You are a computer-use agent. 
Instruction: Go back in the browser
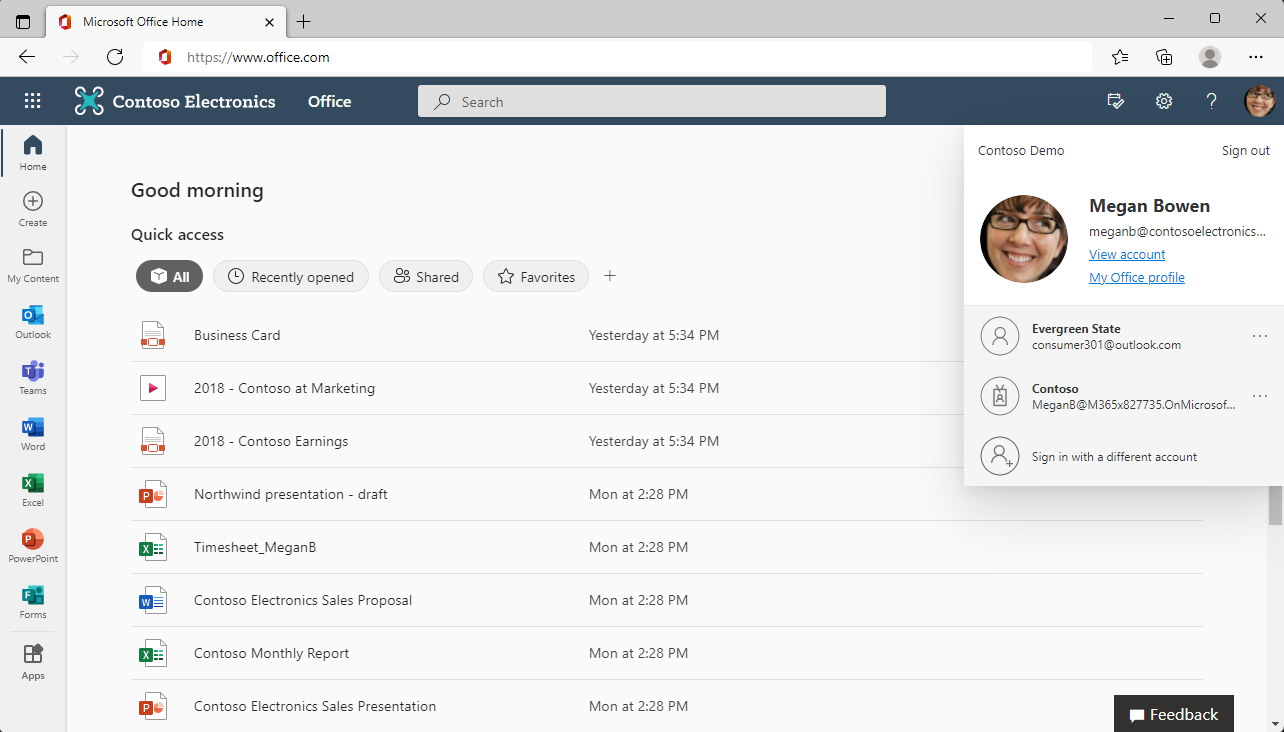pos(27,57)
